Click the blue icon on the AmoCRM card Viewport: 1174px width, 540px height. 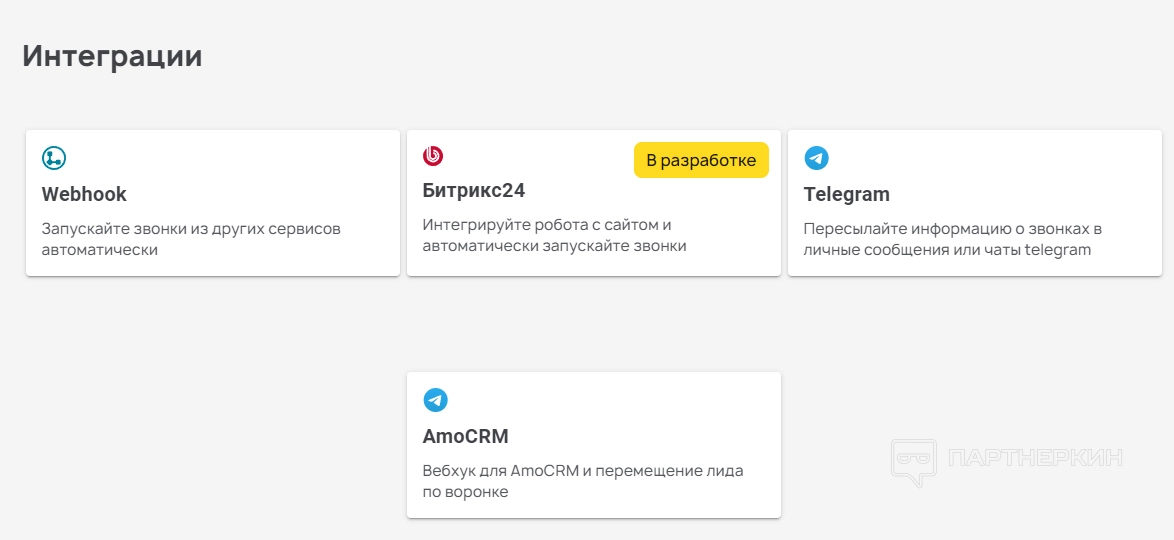click(x=435, y=400)
